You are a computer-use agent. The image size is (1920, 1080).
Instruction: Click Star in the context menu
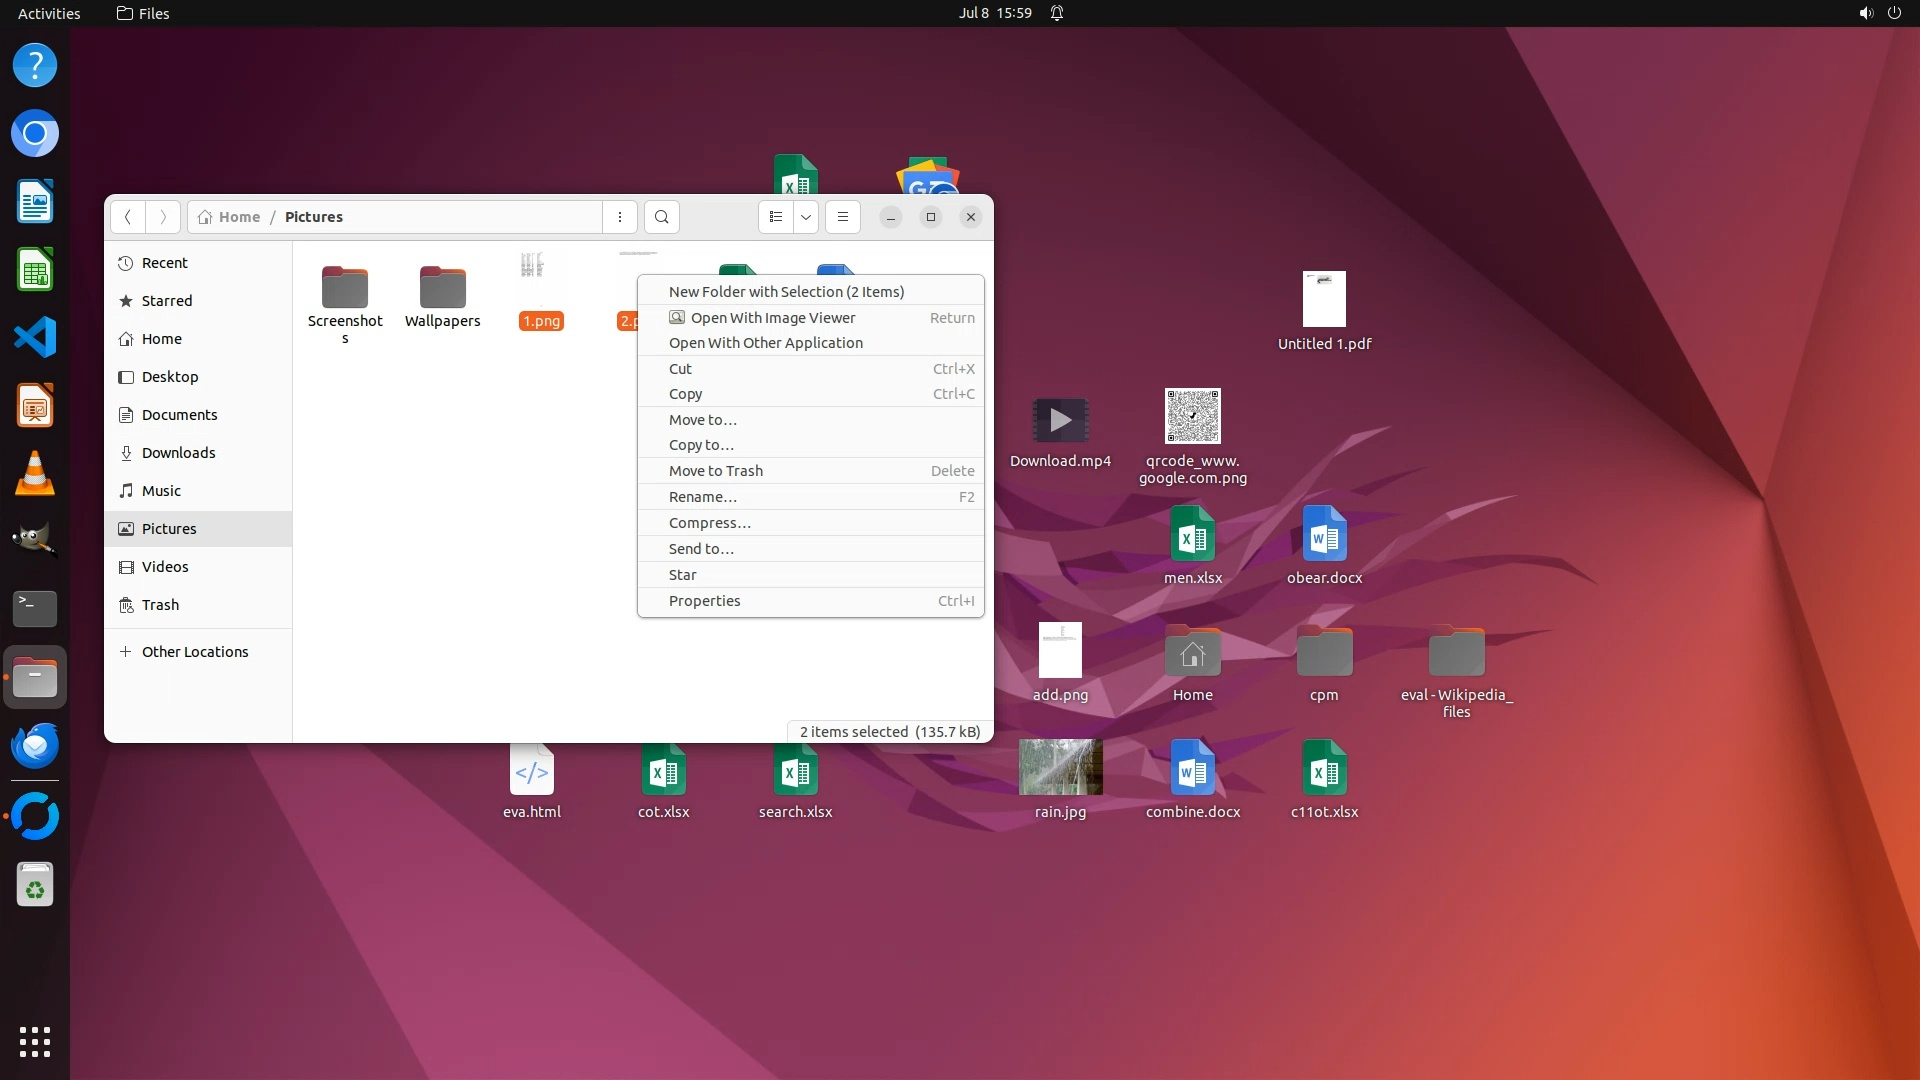(683, 575)
